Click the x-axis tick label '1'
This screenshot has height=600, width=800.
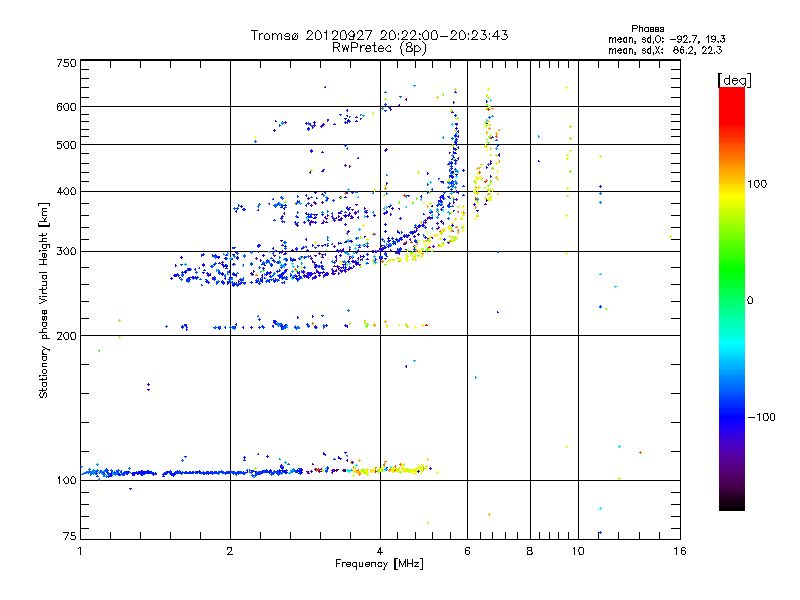(x=80, y=551)
